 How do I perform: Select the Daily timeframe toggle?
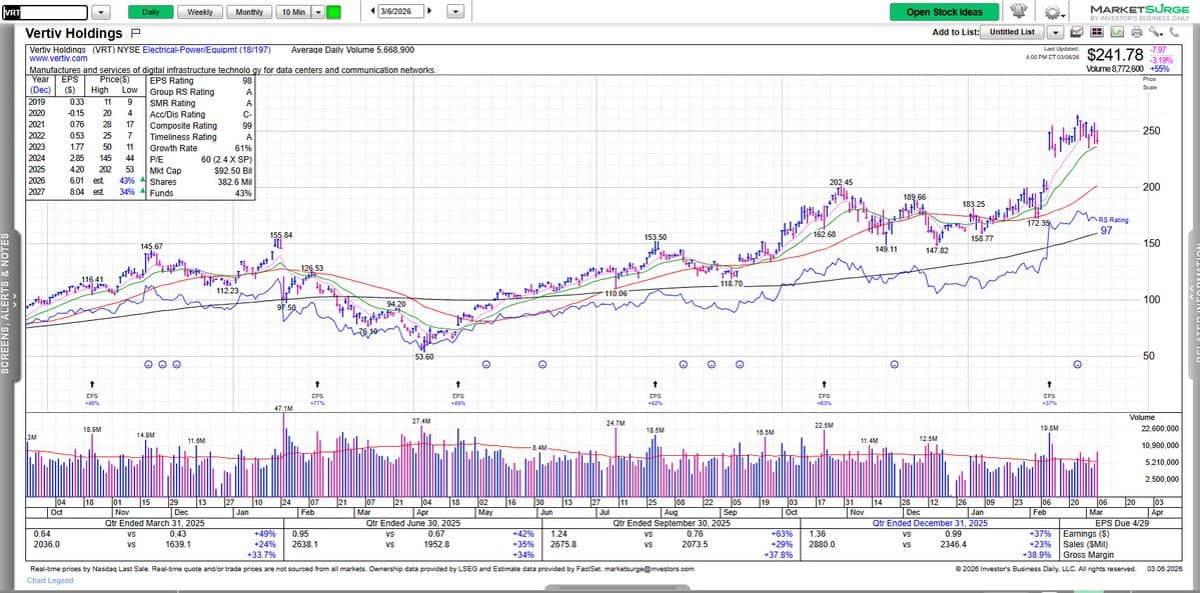coord(152,12)
